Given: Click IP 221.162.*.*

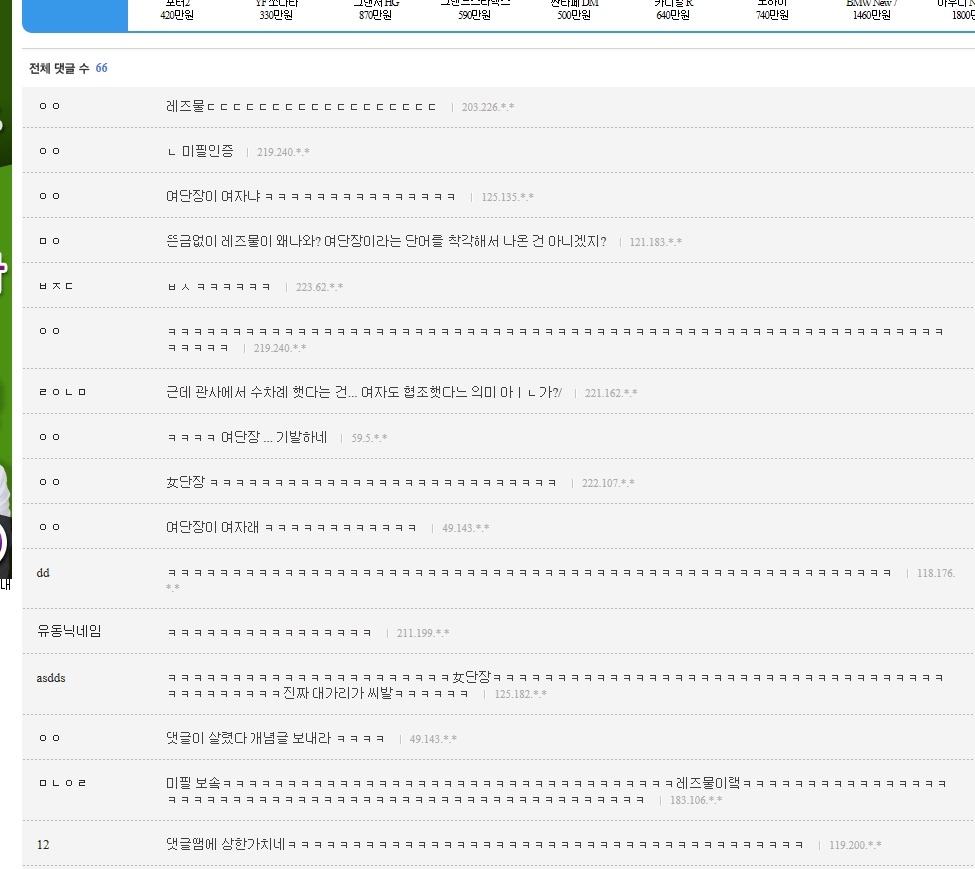Looking at the screenshot, I should (x=611, y=393).
